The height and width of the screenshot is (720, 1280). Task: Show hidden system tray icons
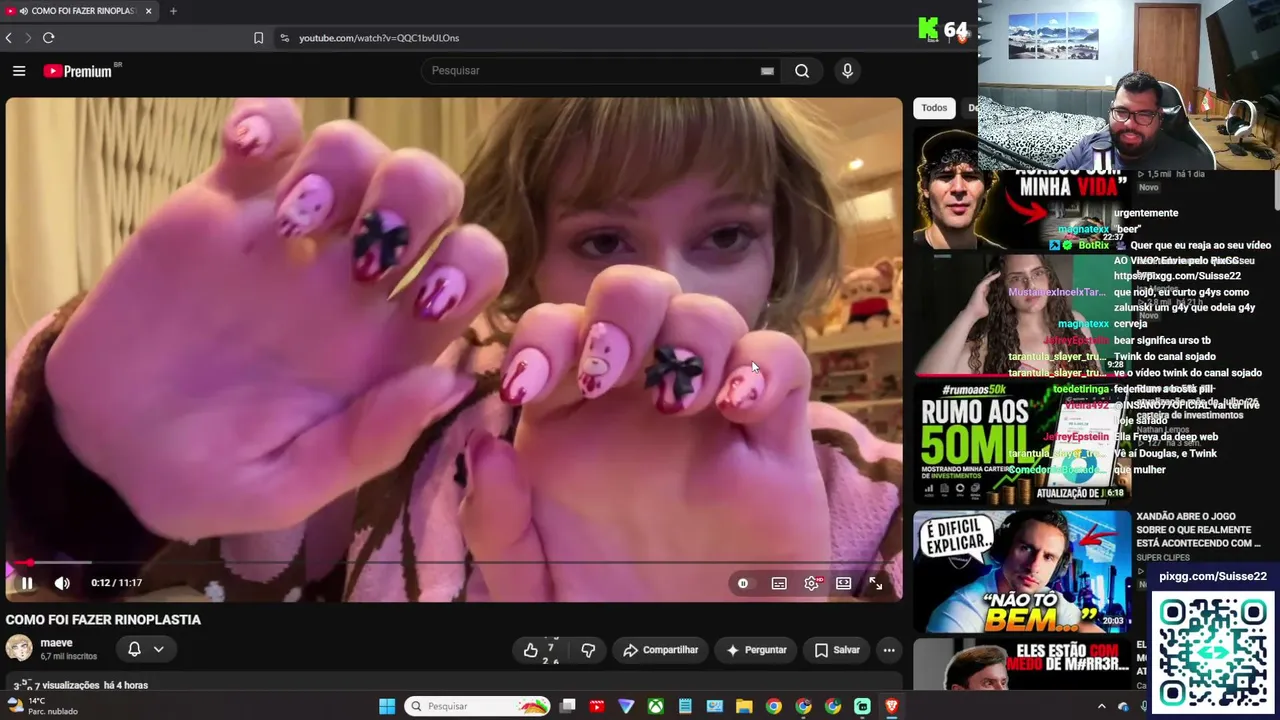click(1102, 706)
